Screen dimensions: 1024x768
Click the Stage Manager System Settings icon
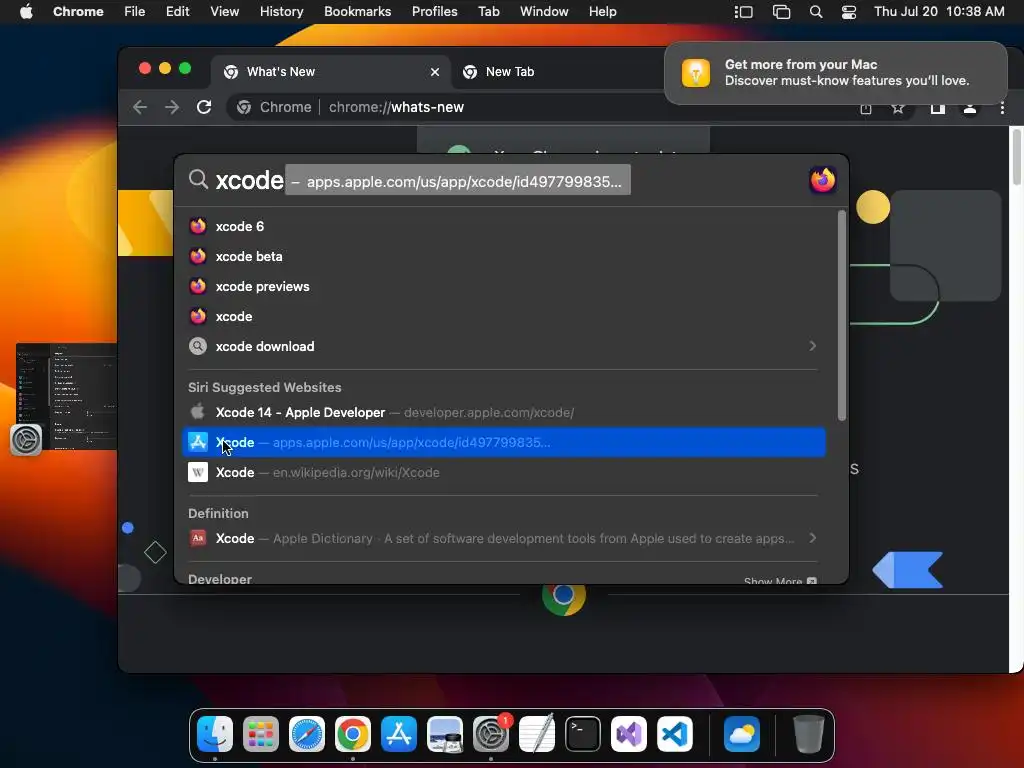pos(26,440)
